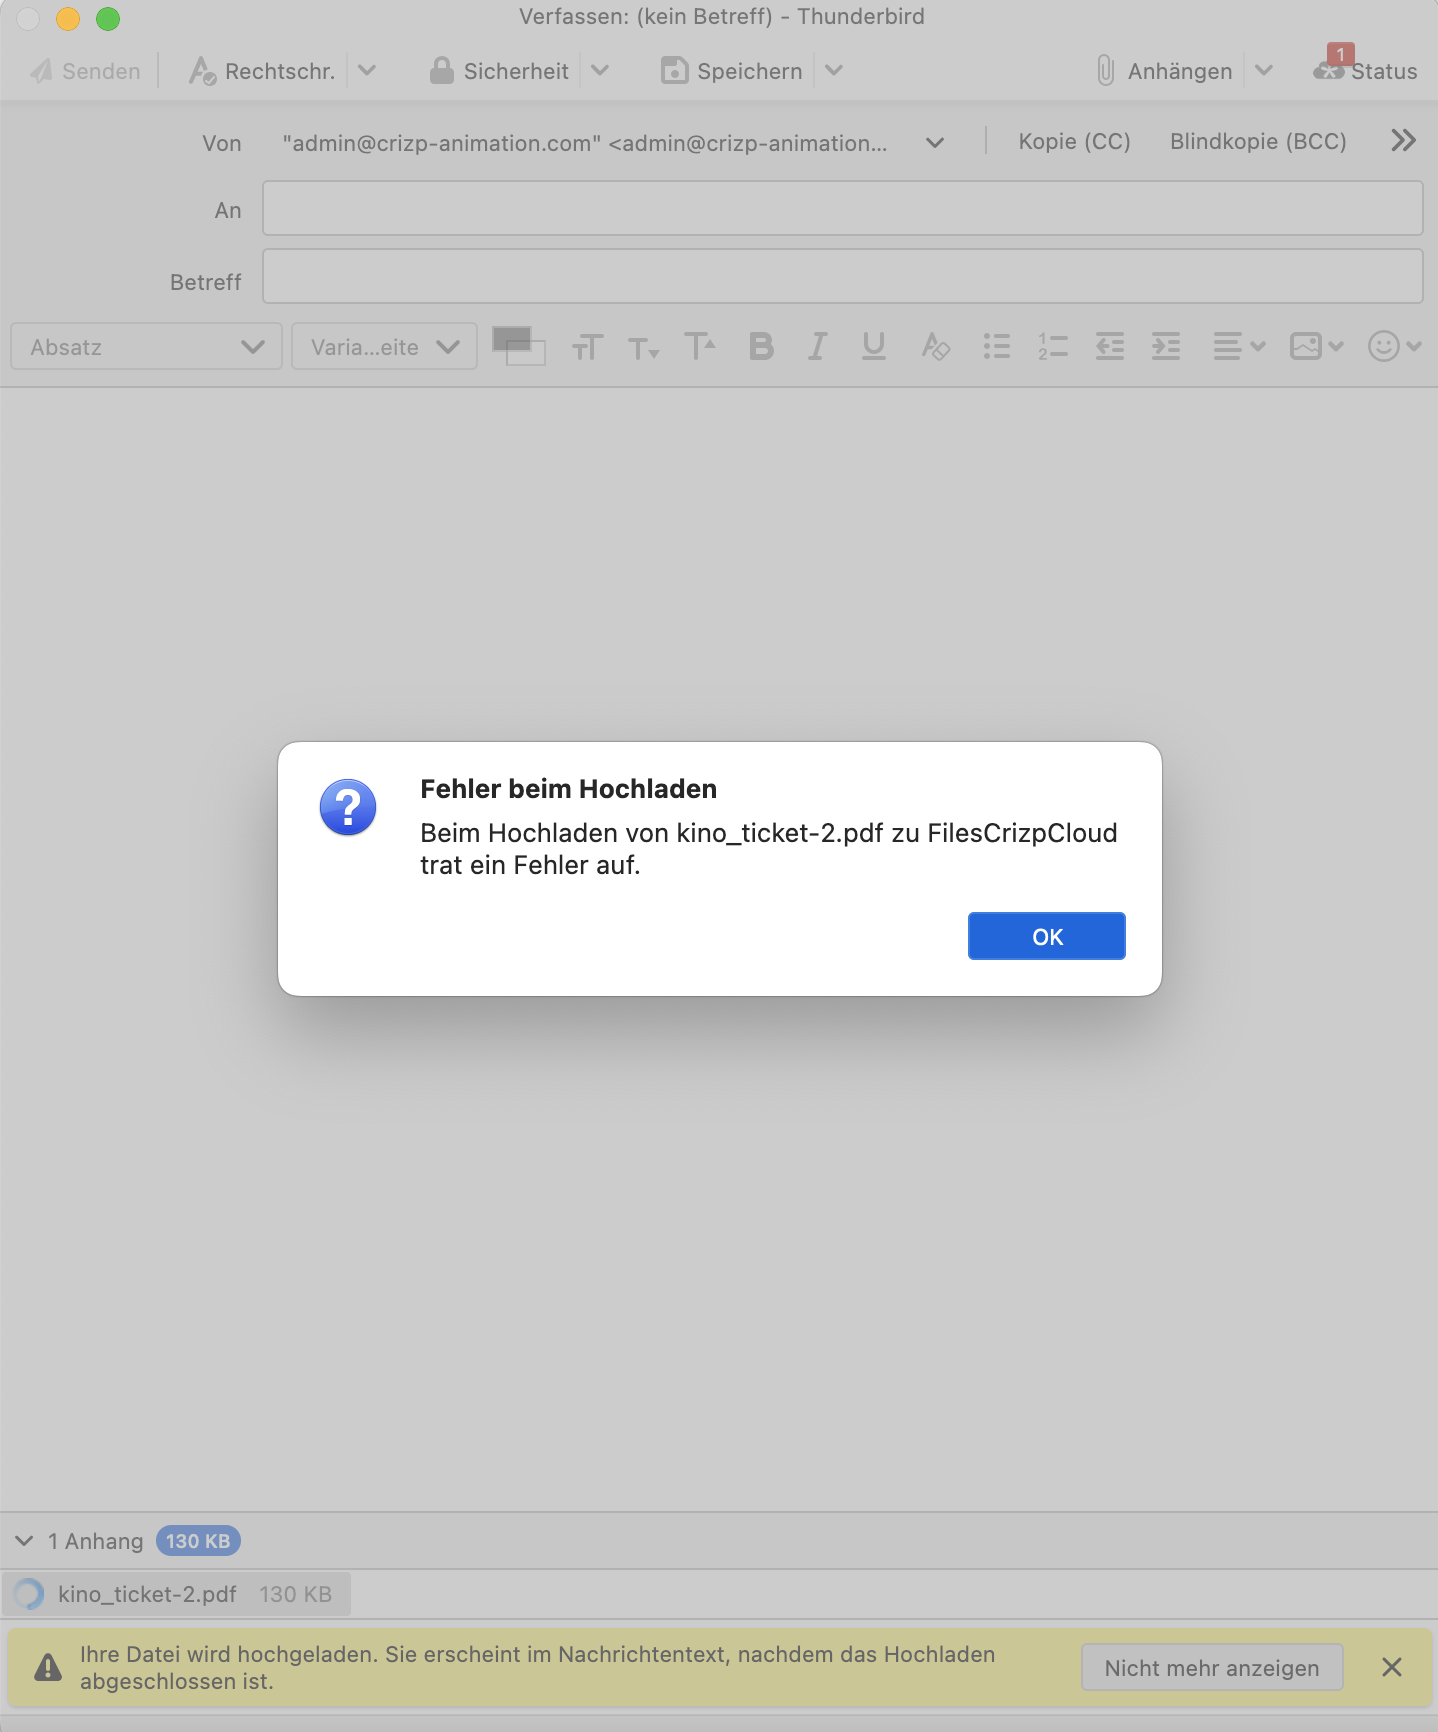Show more address field options chevron
This screenshot has height=1732, width=1438.
click(1404, 141)
